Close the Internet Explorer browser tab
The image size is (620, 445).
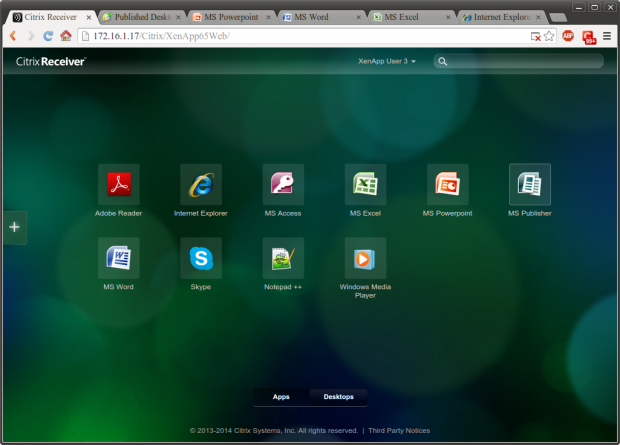point(538,17)
